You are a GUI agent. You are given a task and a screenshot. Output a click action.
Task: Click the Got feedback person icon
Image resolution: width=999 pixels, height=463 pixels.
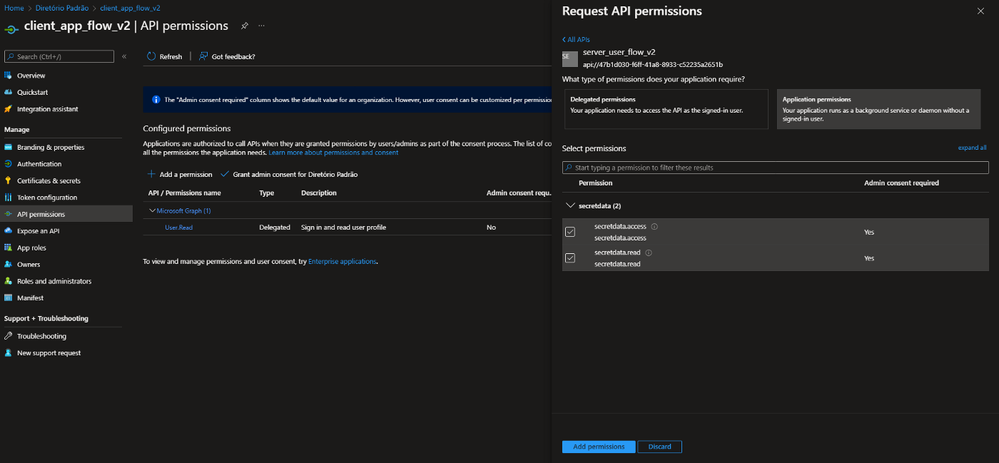[203, 57]
